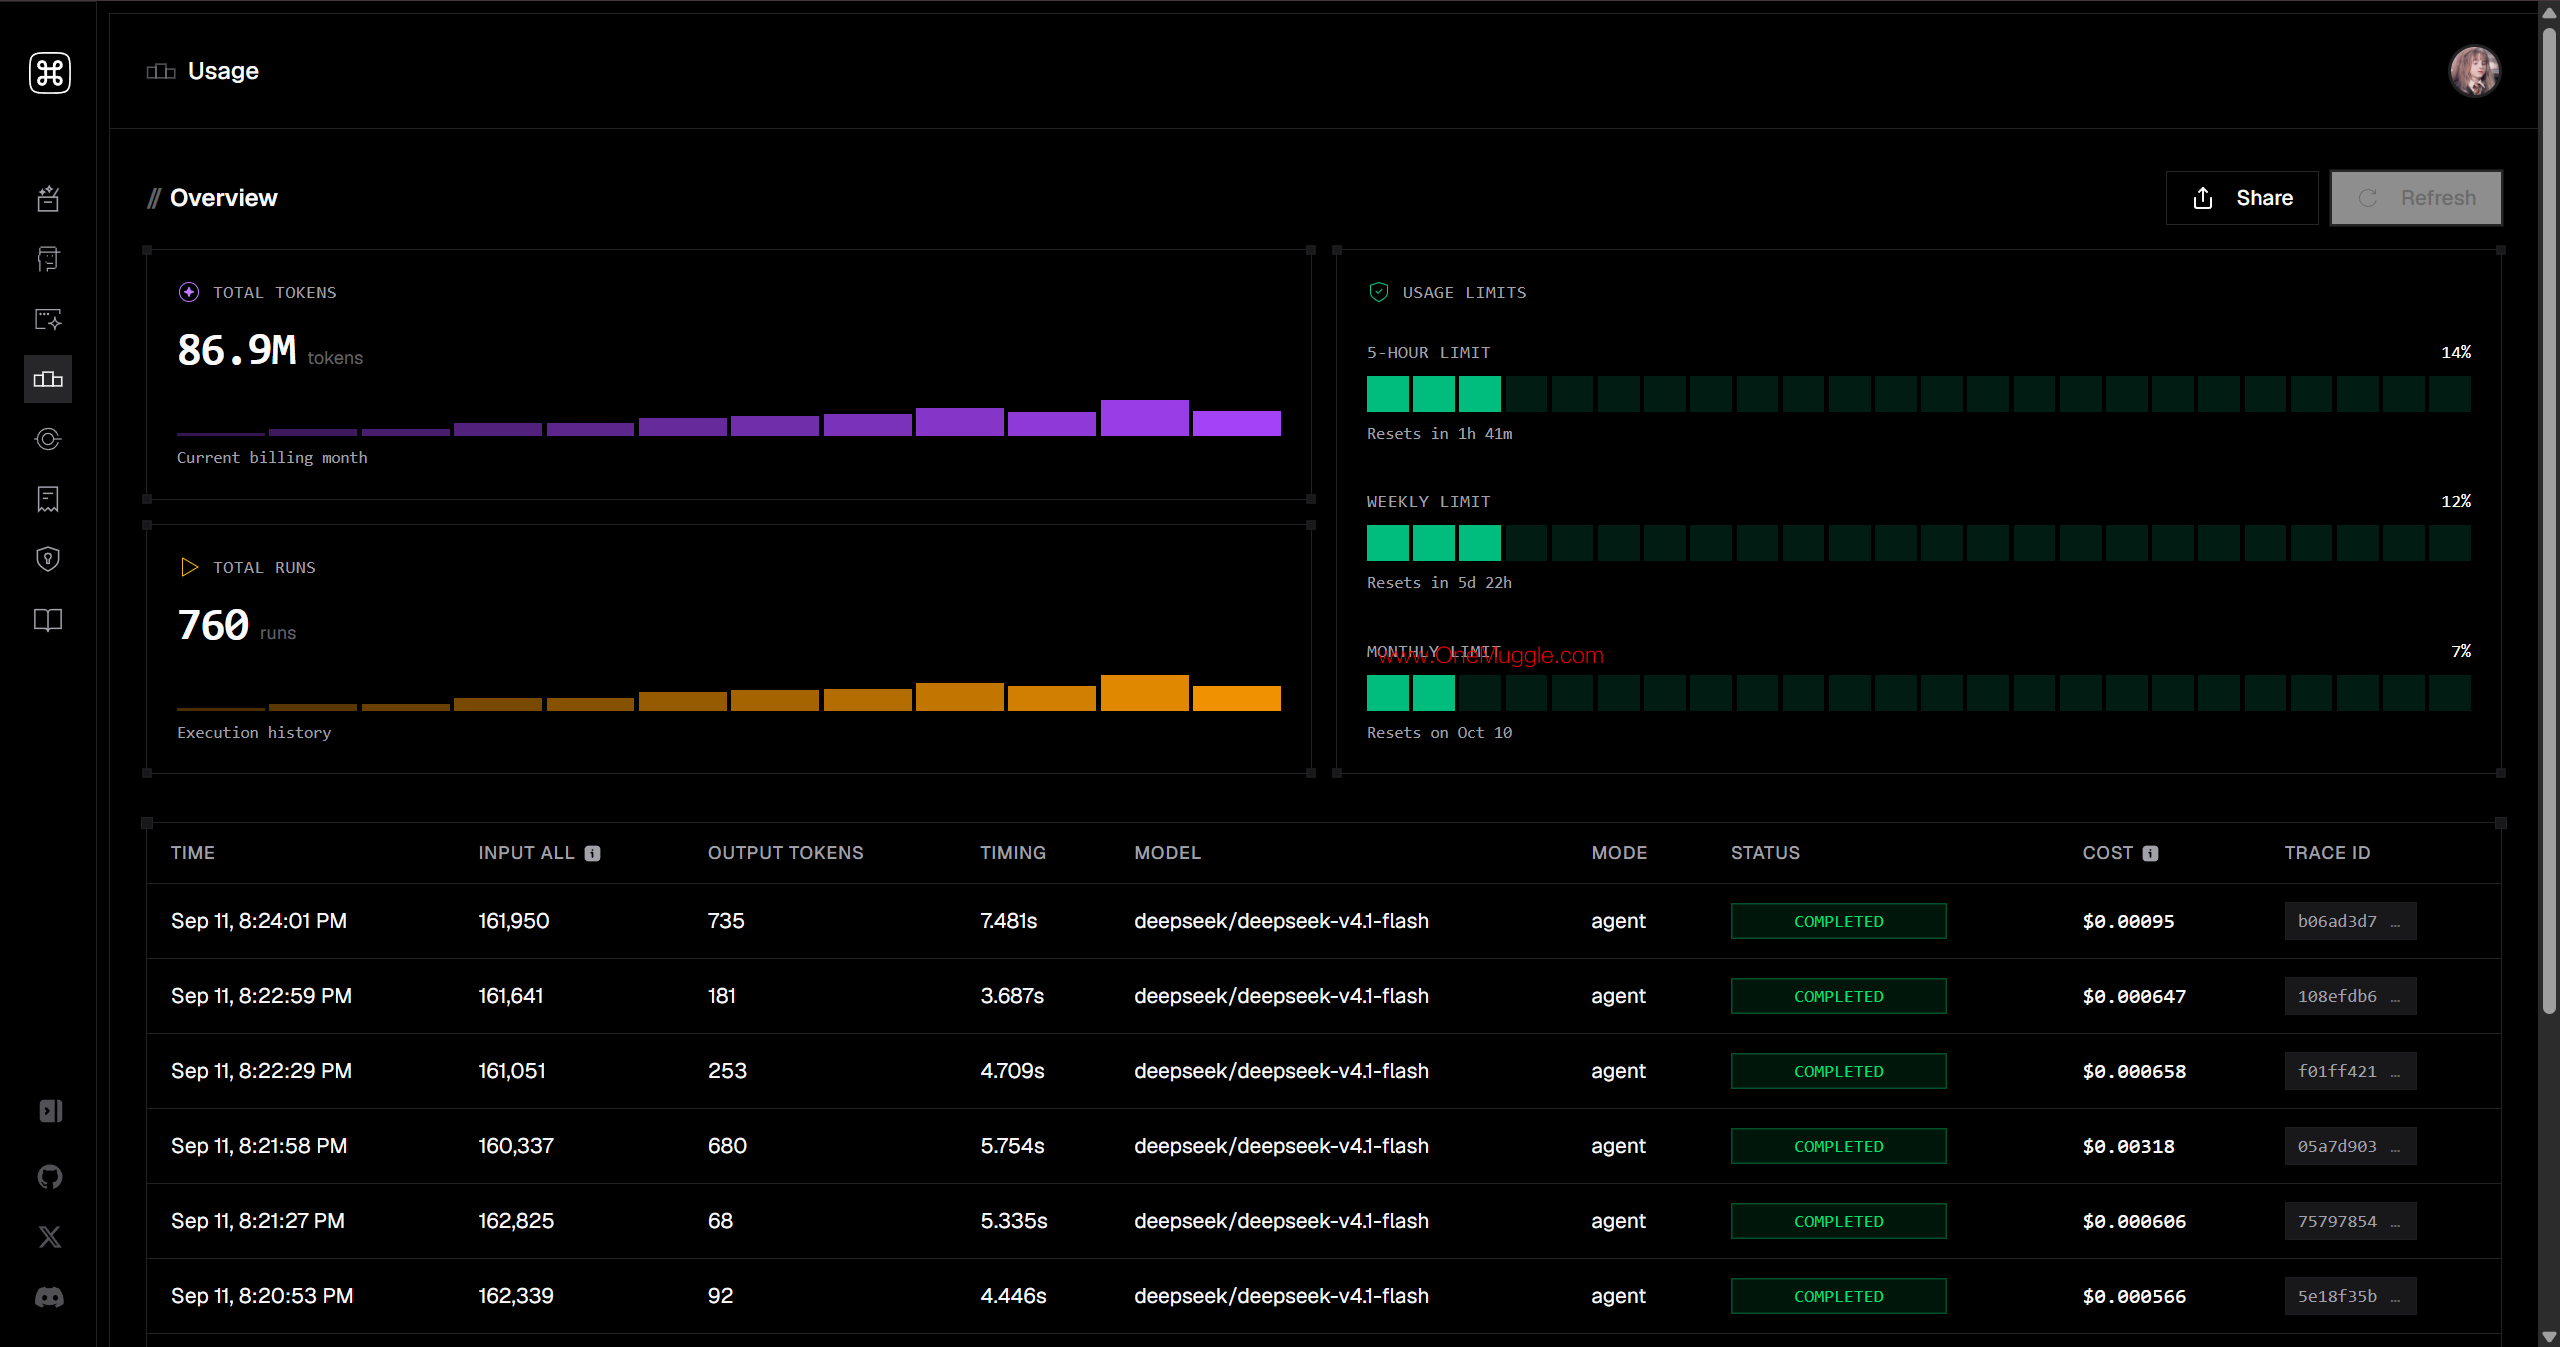Select the Usage podium sidebar icon
2560x1347 pixels.
tap(48, 379)
